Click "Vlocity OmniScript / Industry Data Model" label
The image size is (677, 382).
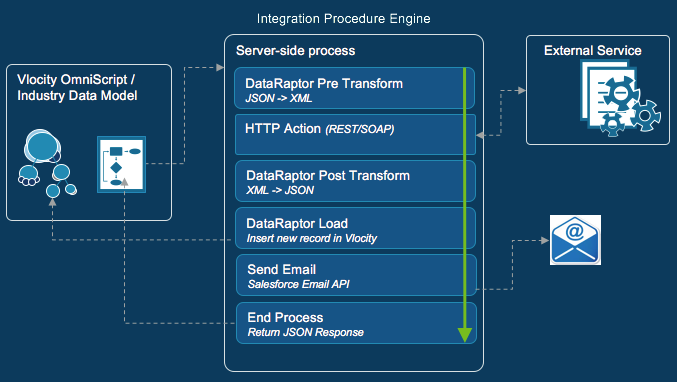77,88
